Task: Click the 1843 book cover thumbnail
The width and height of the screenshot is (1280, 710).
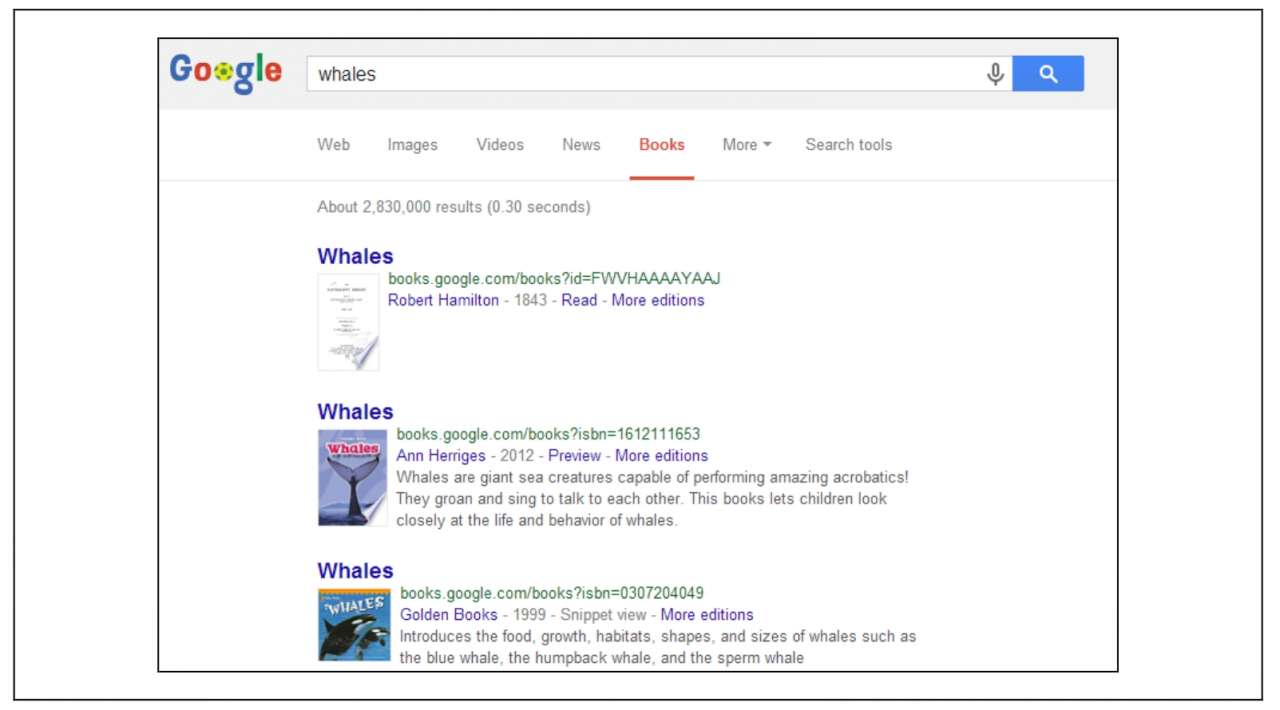Action: coord(348,322)
